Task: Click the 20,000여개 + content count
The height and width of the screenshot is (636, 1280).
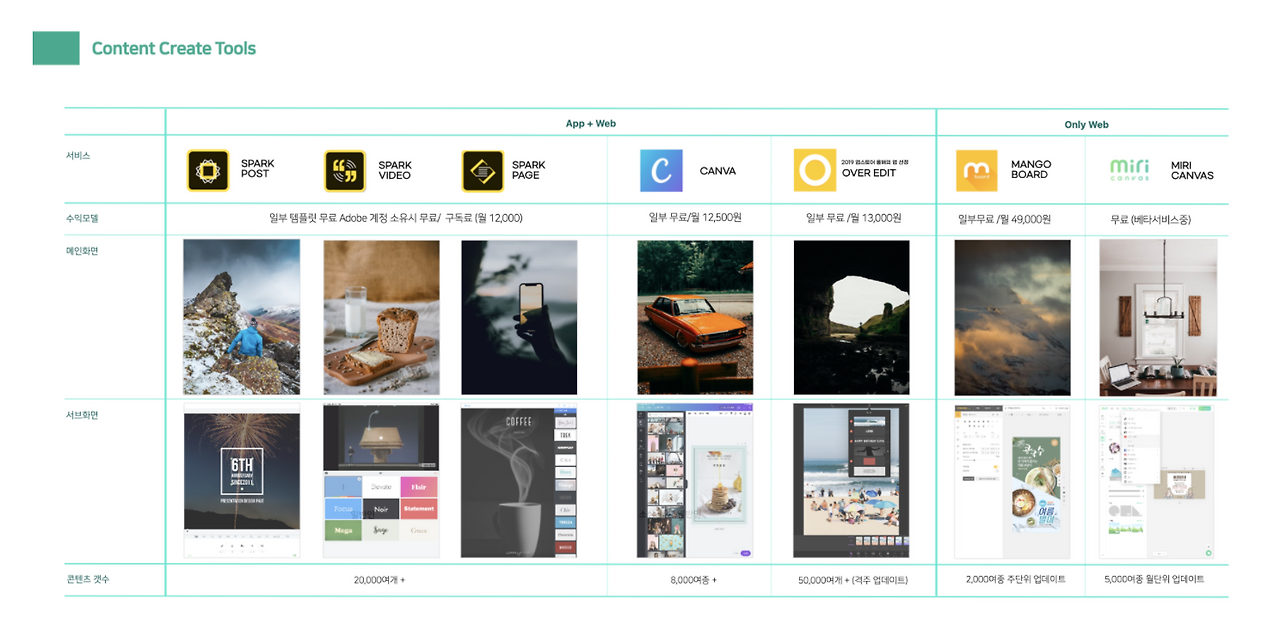Action: [x=379, y=580]
